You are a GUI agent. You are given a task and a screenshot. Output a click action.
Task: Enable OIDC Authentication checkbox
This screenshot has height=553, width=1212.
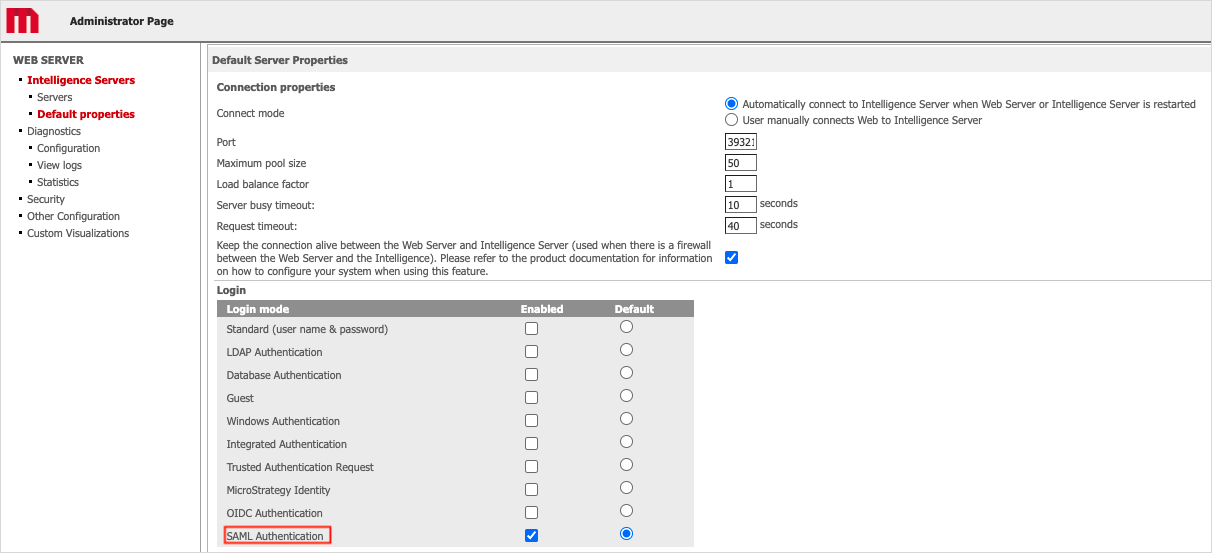pos(531,513)
